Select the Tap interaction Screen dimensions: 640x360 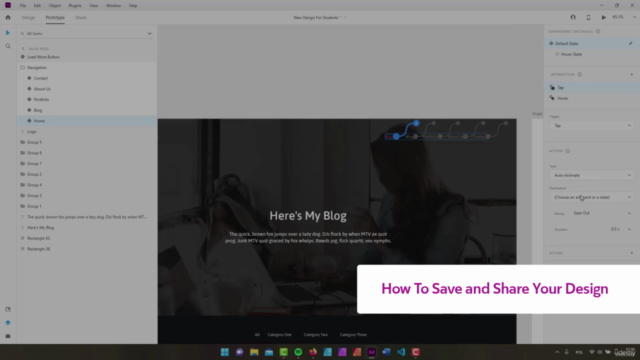(592, 87)
